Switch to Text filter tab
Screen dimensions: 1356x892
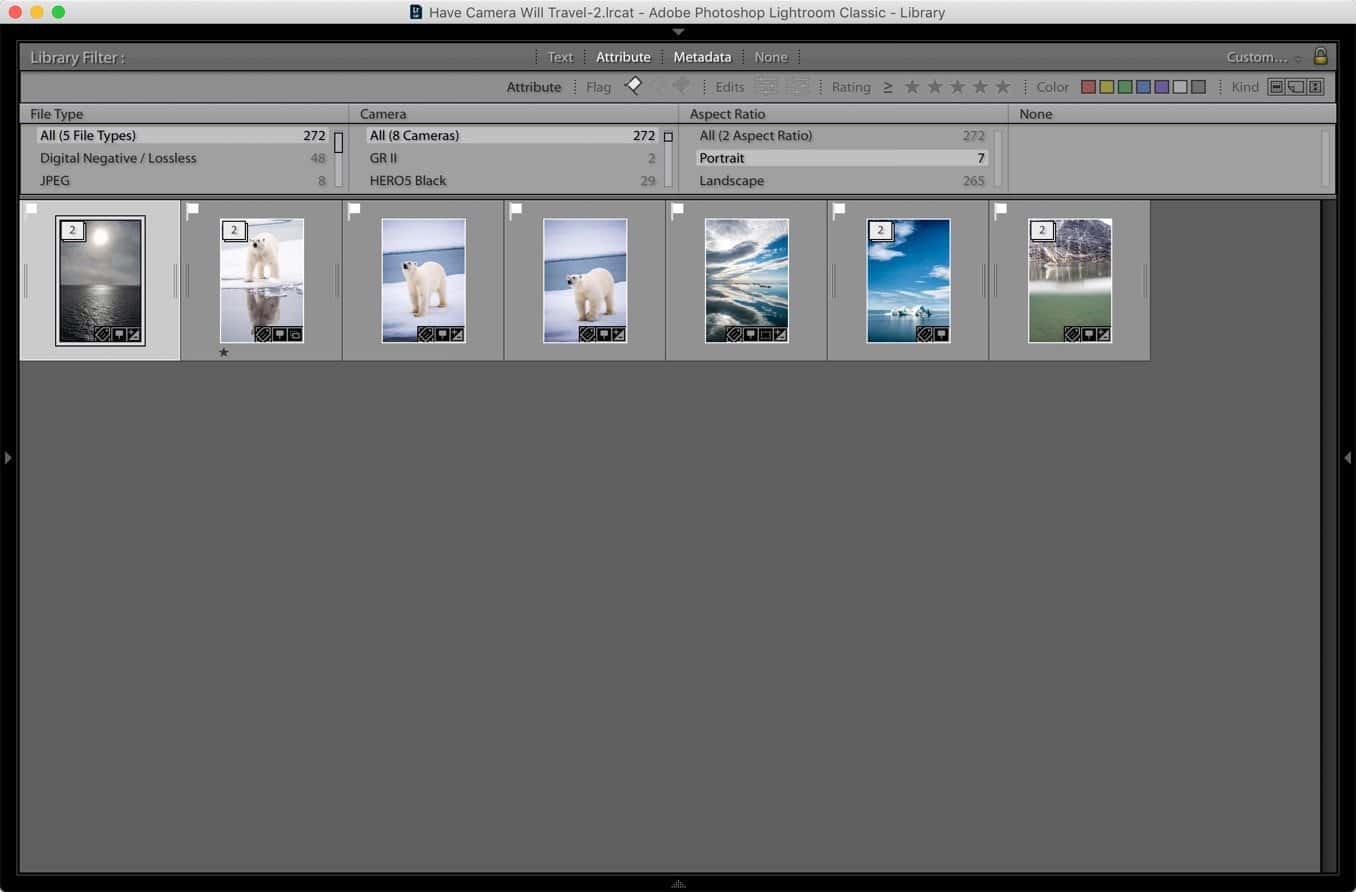[560, 57]
